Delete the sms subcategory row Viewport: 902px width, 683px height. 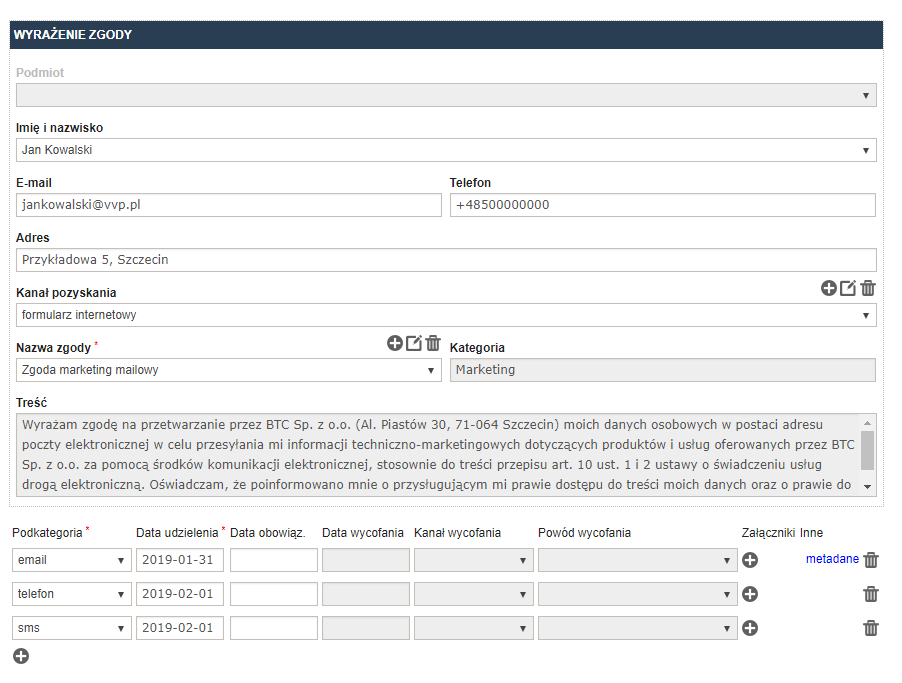(871, 628)
